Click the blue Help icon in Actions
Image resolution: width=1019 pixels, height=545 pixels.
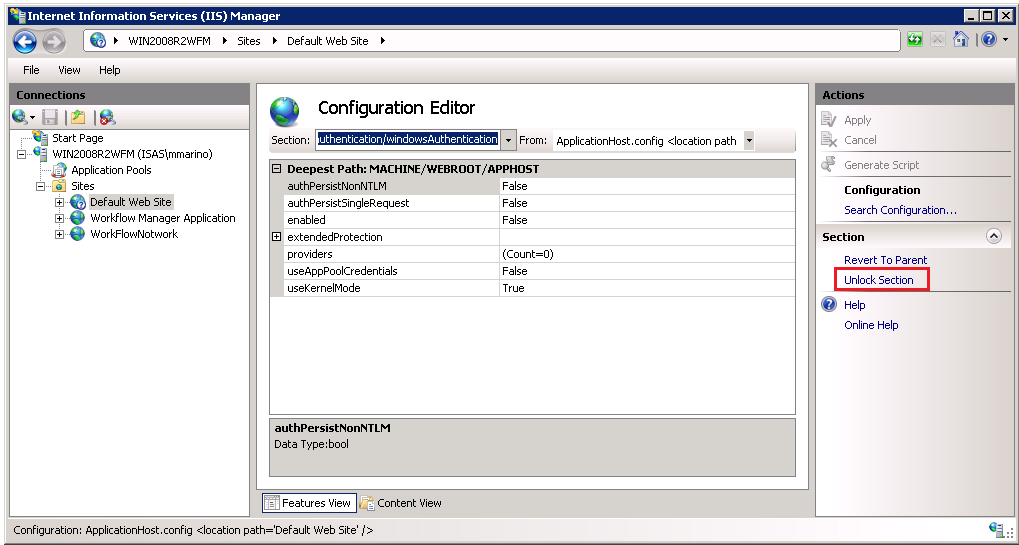click(x=829, y=305)
